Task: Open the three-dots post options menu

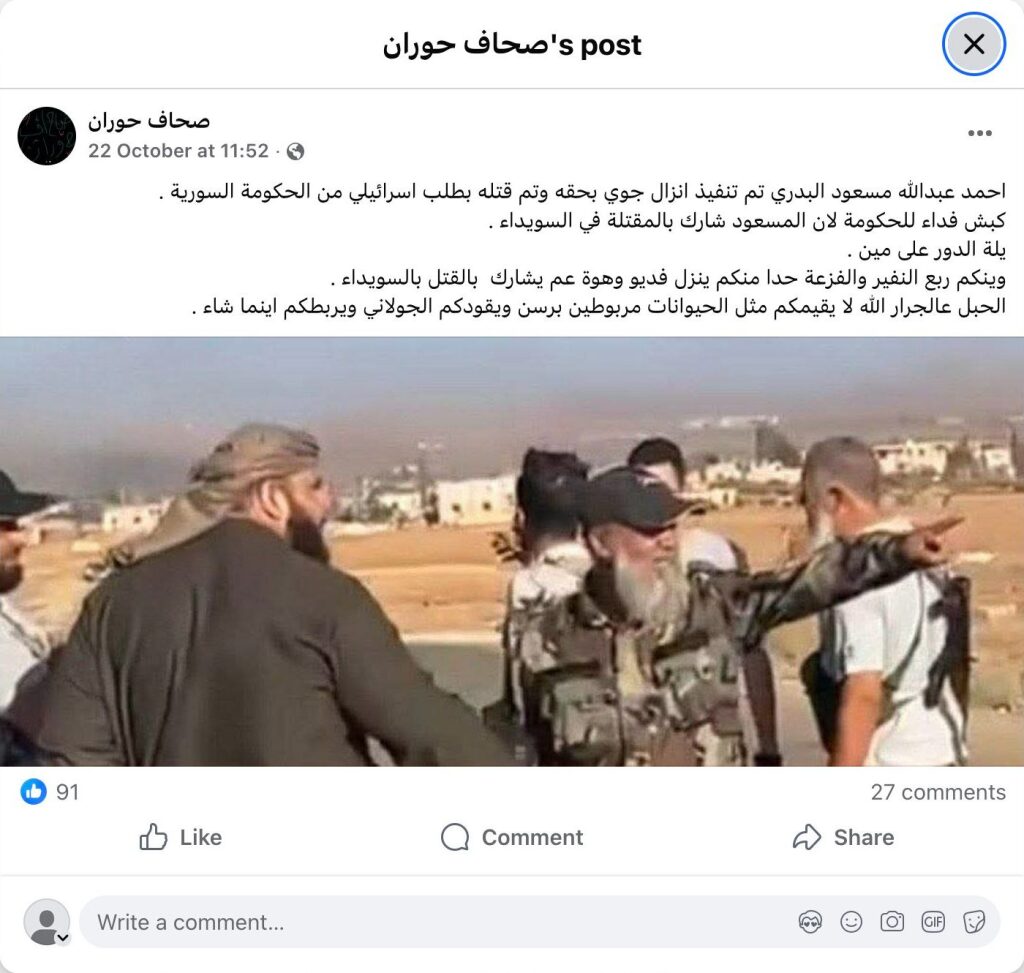Action: click(x=980, y=133)
